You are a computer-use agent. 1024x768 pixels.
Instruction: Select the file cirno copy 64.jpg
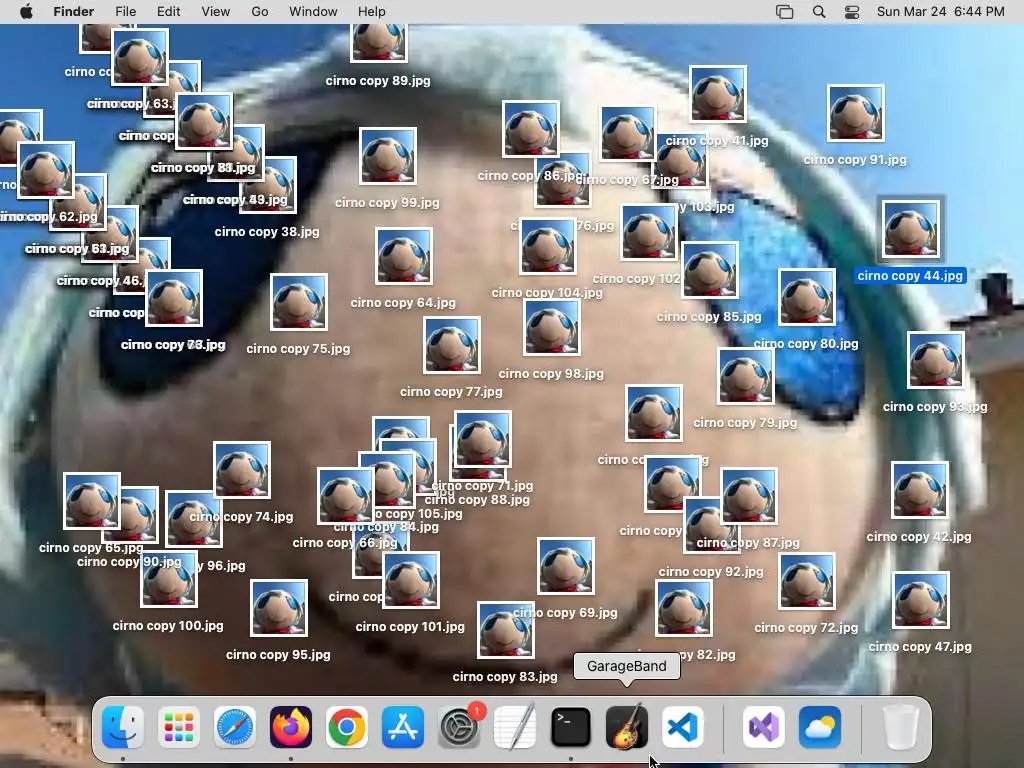point(404,256)
